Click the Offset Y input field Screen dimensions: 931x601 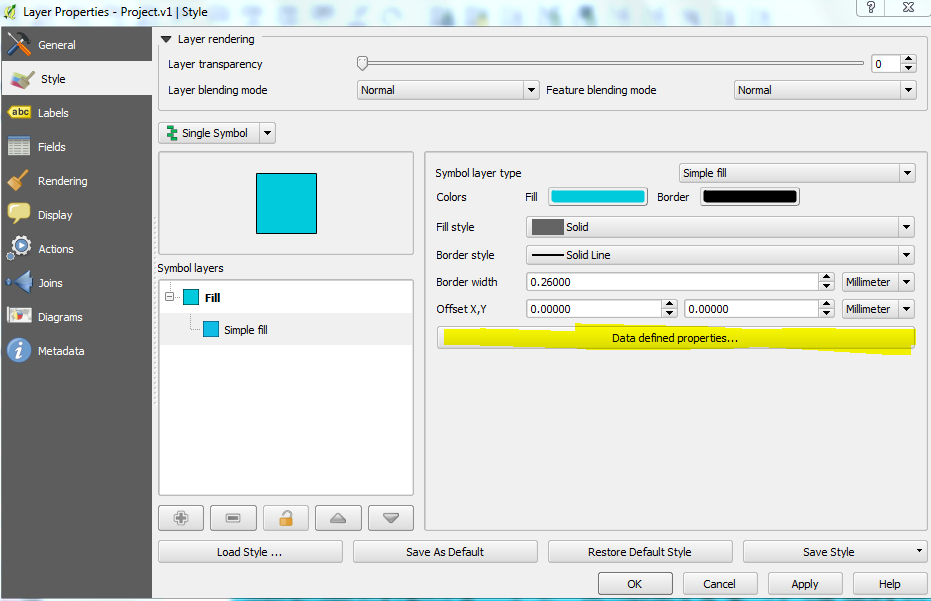(x=752, y=309)
